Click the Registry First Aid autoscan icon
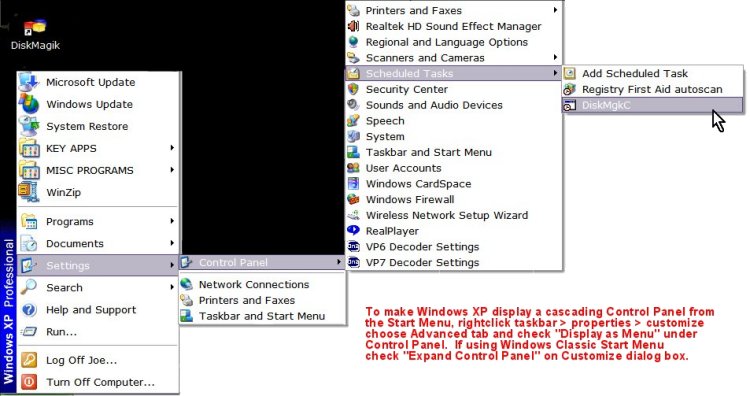750x396 pixels. point(570,89)
